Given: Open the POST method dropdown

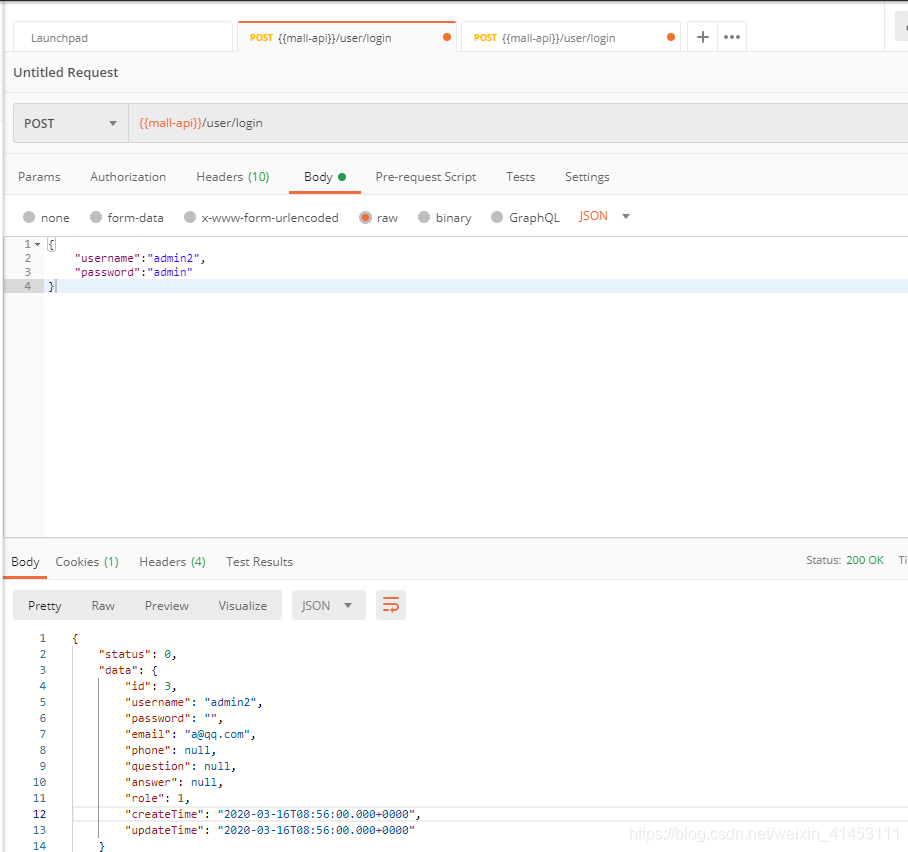Looking at the screenshot, I should (71, 123).
